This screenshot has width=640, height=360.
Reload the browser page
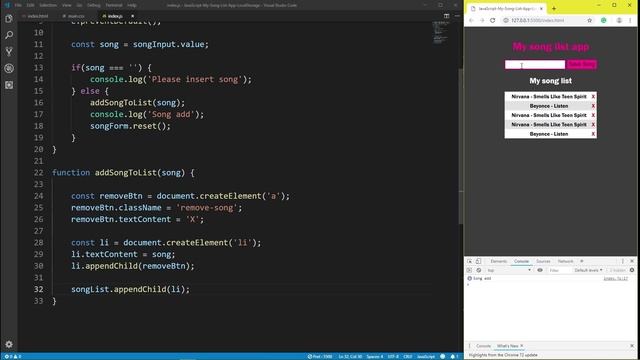pyautogui.click(x=493, y=20)
